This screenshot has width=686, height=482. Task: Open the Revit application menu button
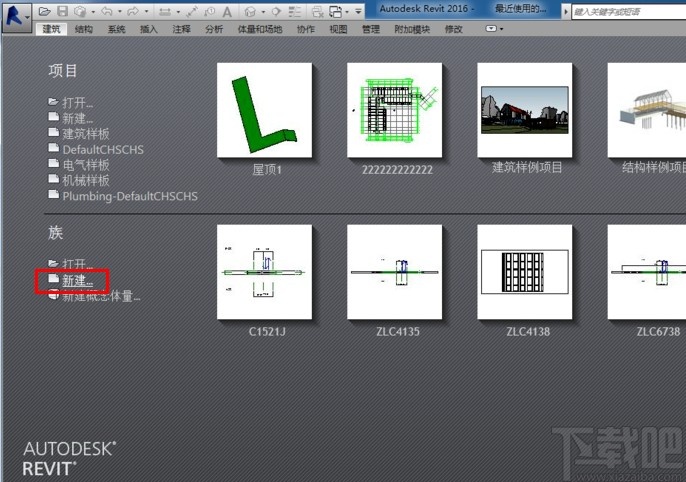(17, 17)
